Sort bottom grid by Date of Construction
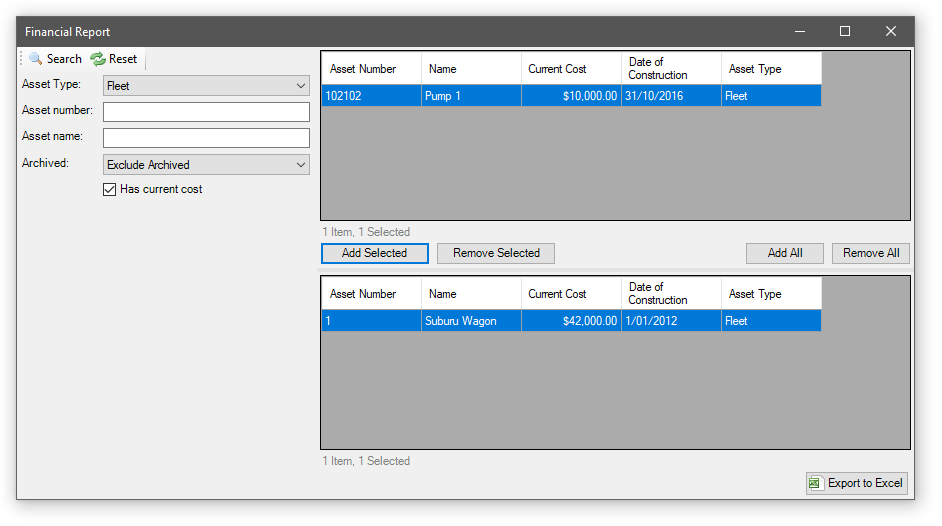This screenshot has height=526, width=942. 671,294
